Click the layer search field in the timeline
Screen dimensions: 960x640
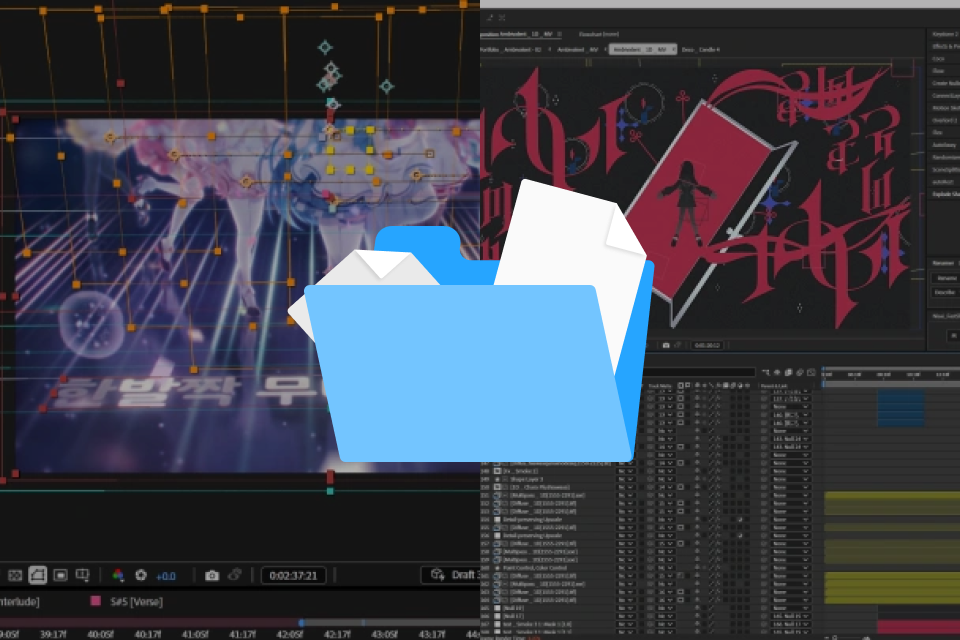point(700,372)
